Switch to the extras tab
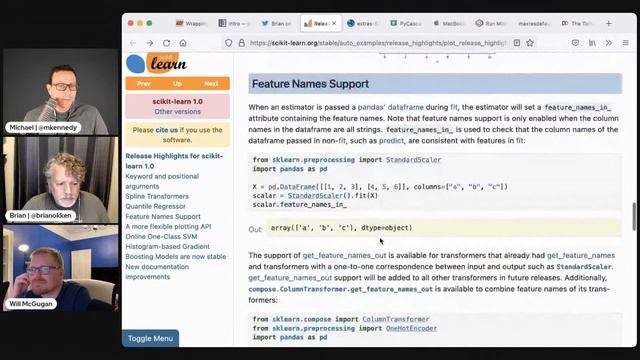640x360 pixels. coord(362,24)
